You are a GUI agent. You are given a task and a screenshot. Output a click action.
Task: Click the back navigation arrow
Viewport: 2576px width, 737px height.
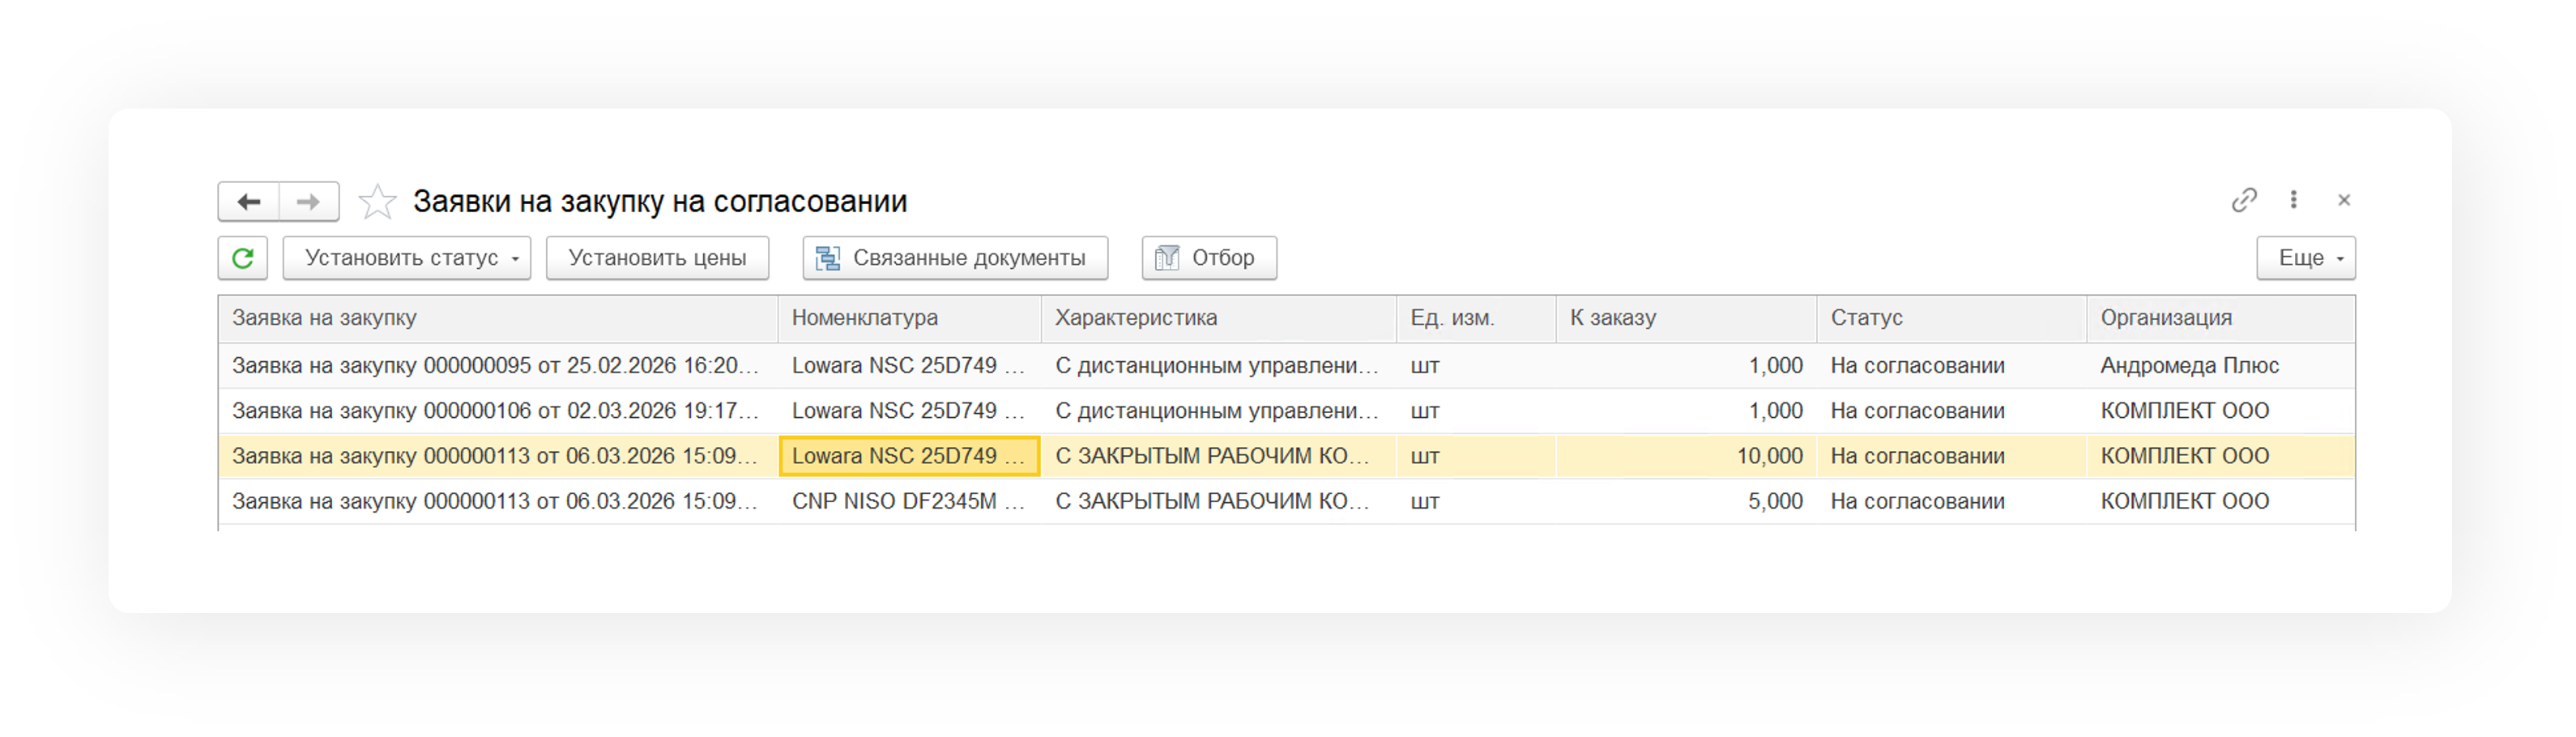(249, 202)
